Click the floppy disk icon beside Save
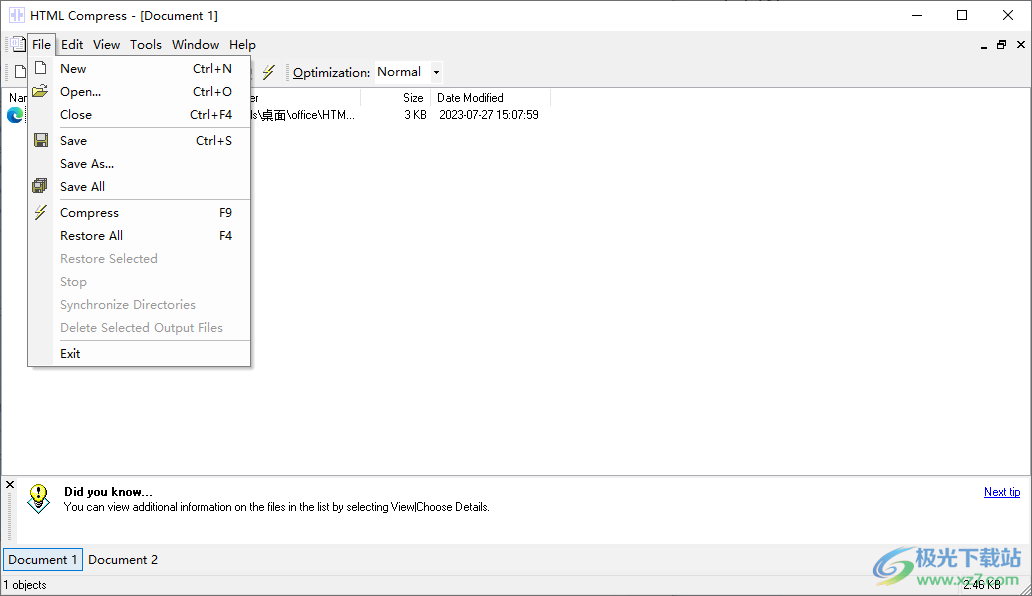Viewport: 1032px width, 596px height. pyautogui.click(x=41, y=141)
